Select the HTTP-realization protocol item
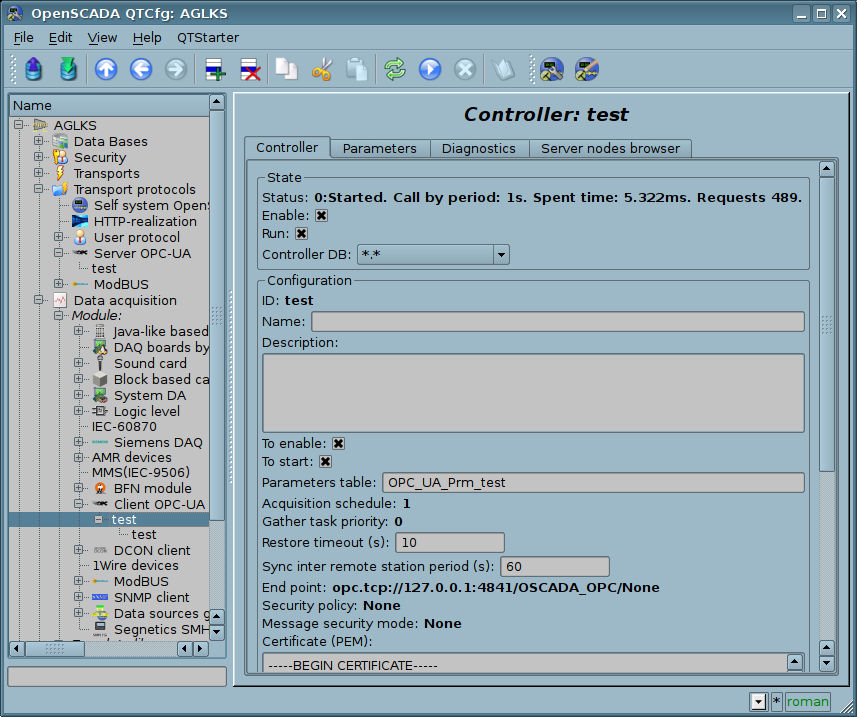 pos(145,221)
